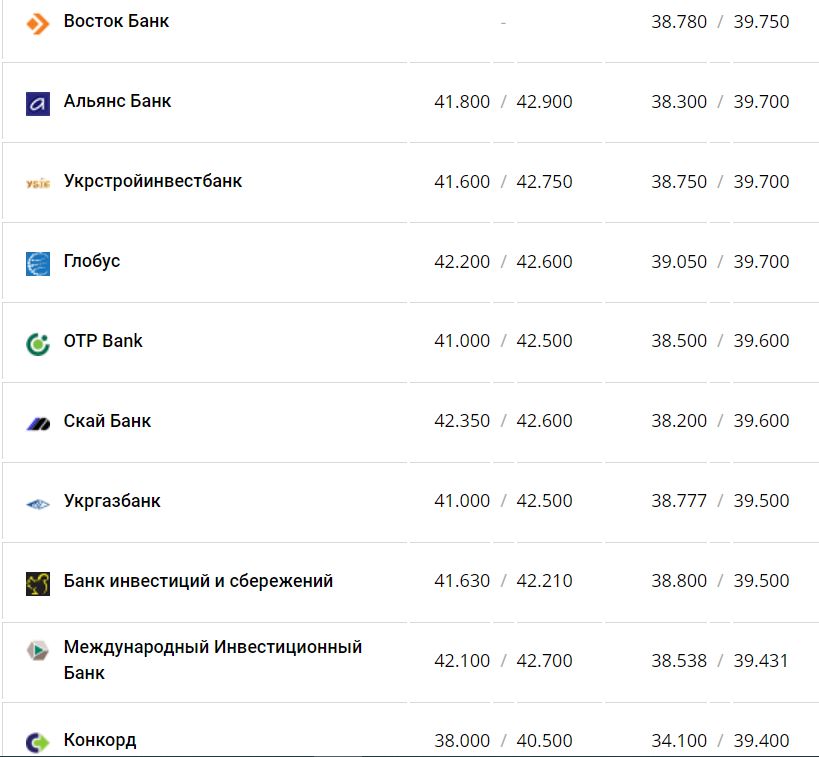Click the Международный Инвестиционный Банк logo
Image resolution: width=819 pixels, height=757 pixels.
pos(38,651)
